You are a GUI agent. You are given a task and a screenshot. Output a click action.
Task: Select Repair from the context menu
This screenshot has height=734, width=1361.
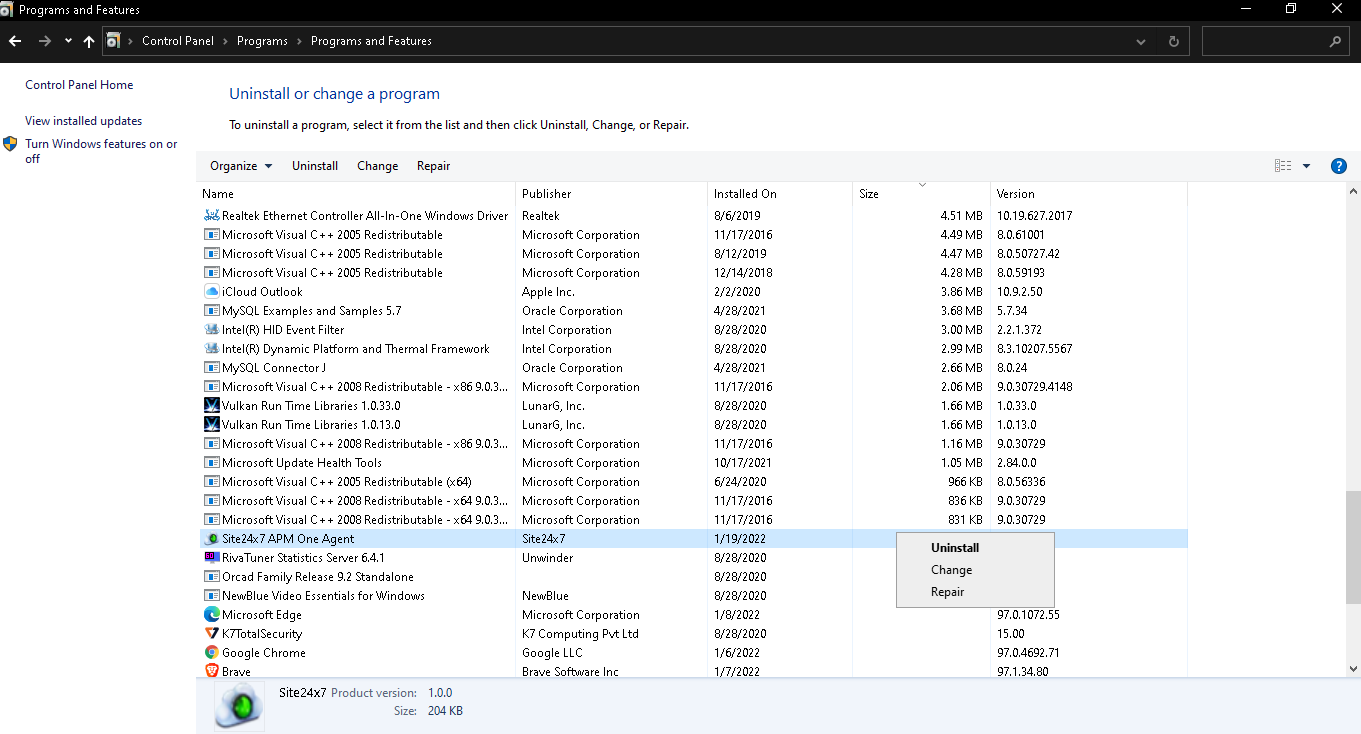click(x=947, y=591)
